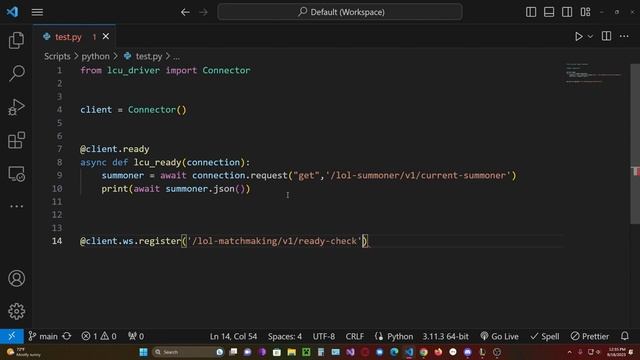Click 'Connector' in the import line
640x360 pixels.
point(226,70)
